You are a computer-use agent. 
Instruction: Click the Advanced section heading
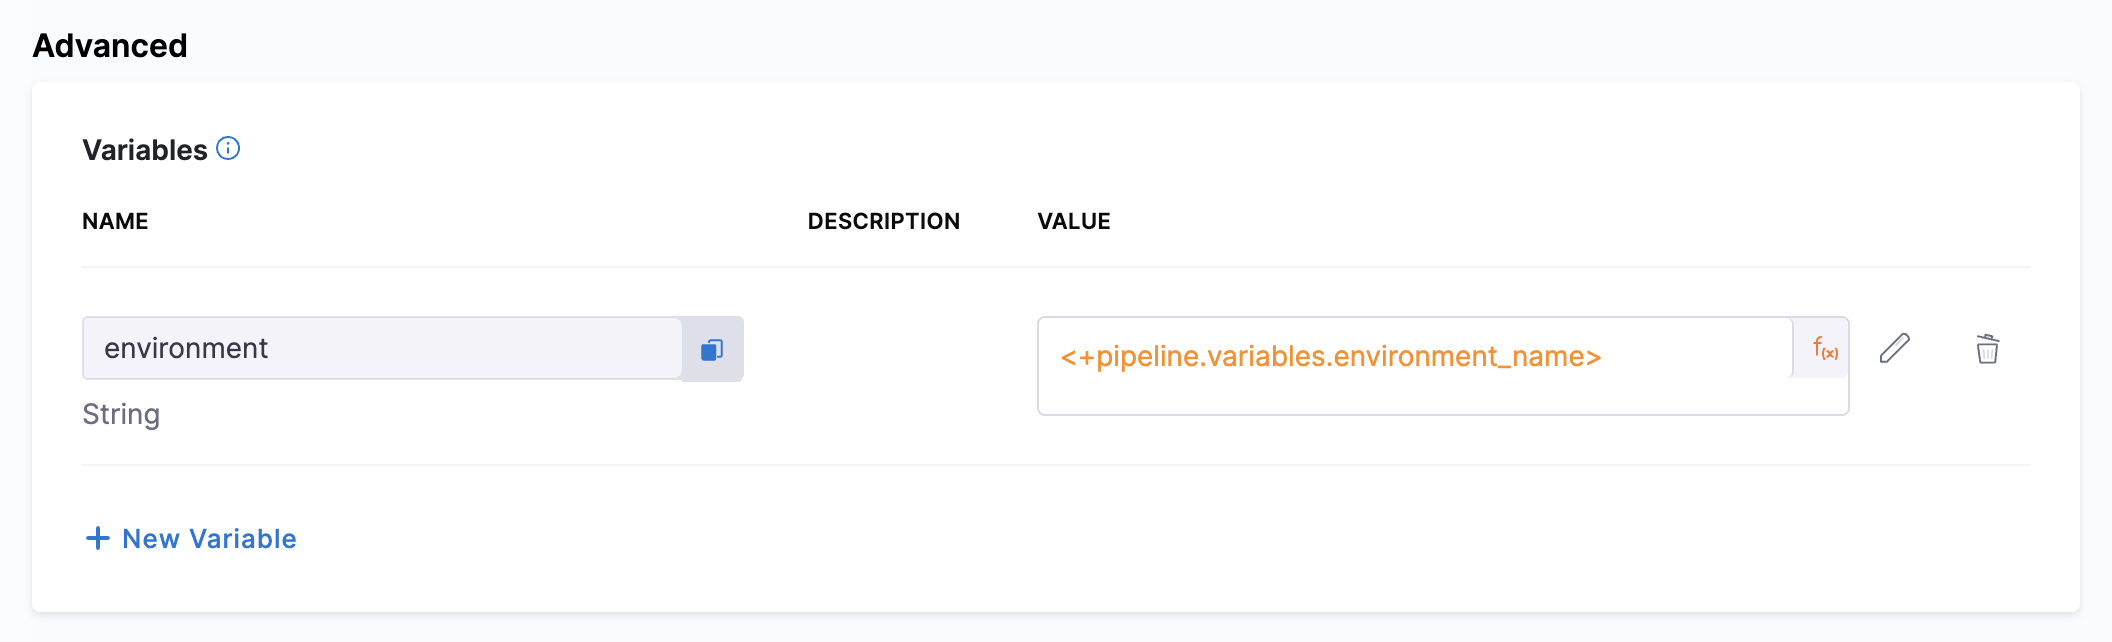110,46
